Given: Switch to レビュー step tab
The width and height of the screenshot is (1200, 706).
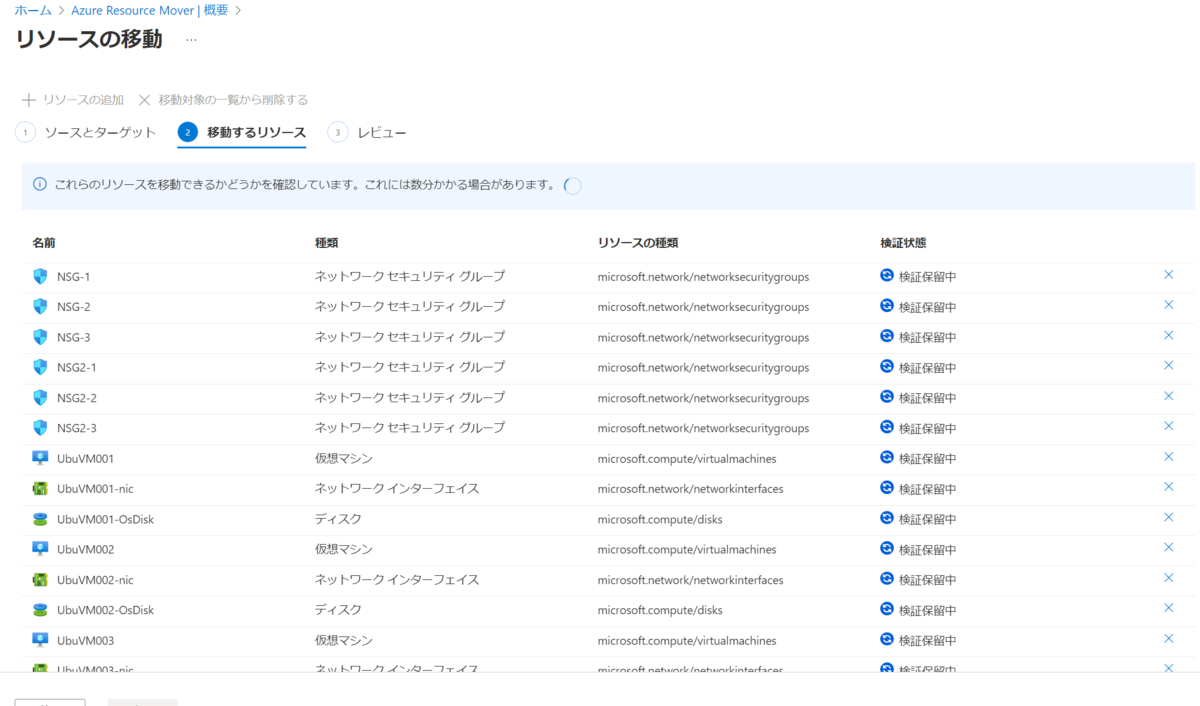Looking at the screenshot, I should pyautogui.click(x=367, y=132).
